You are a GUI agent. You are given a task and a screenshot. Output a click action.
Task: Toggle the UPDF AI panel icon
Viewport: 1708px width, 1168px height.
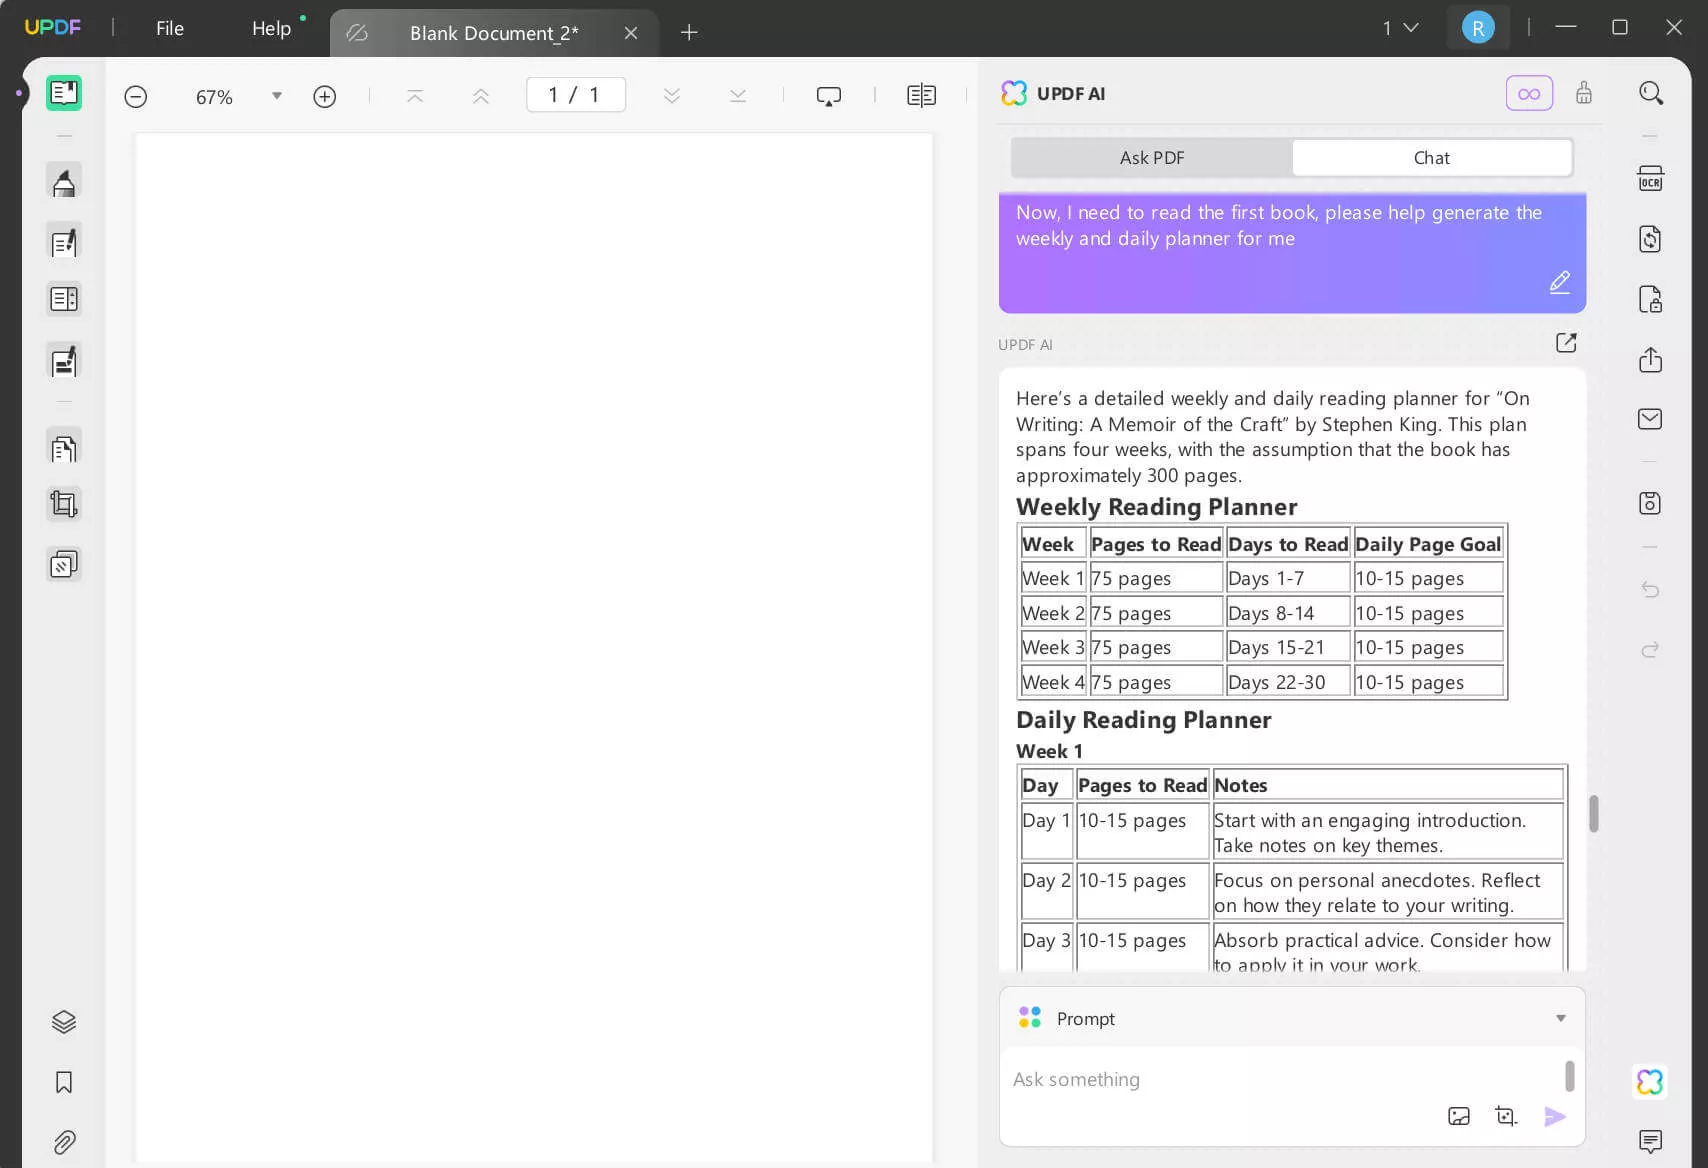pos(1650,1081)
